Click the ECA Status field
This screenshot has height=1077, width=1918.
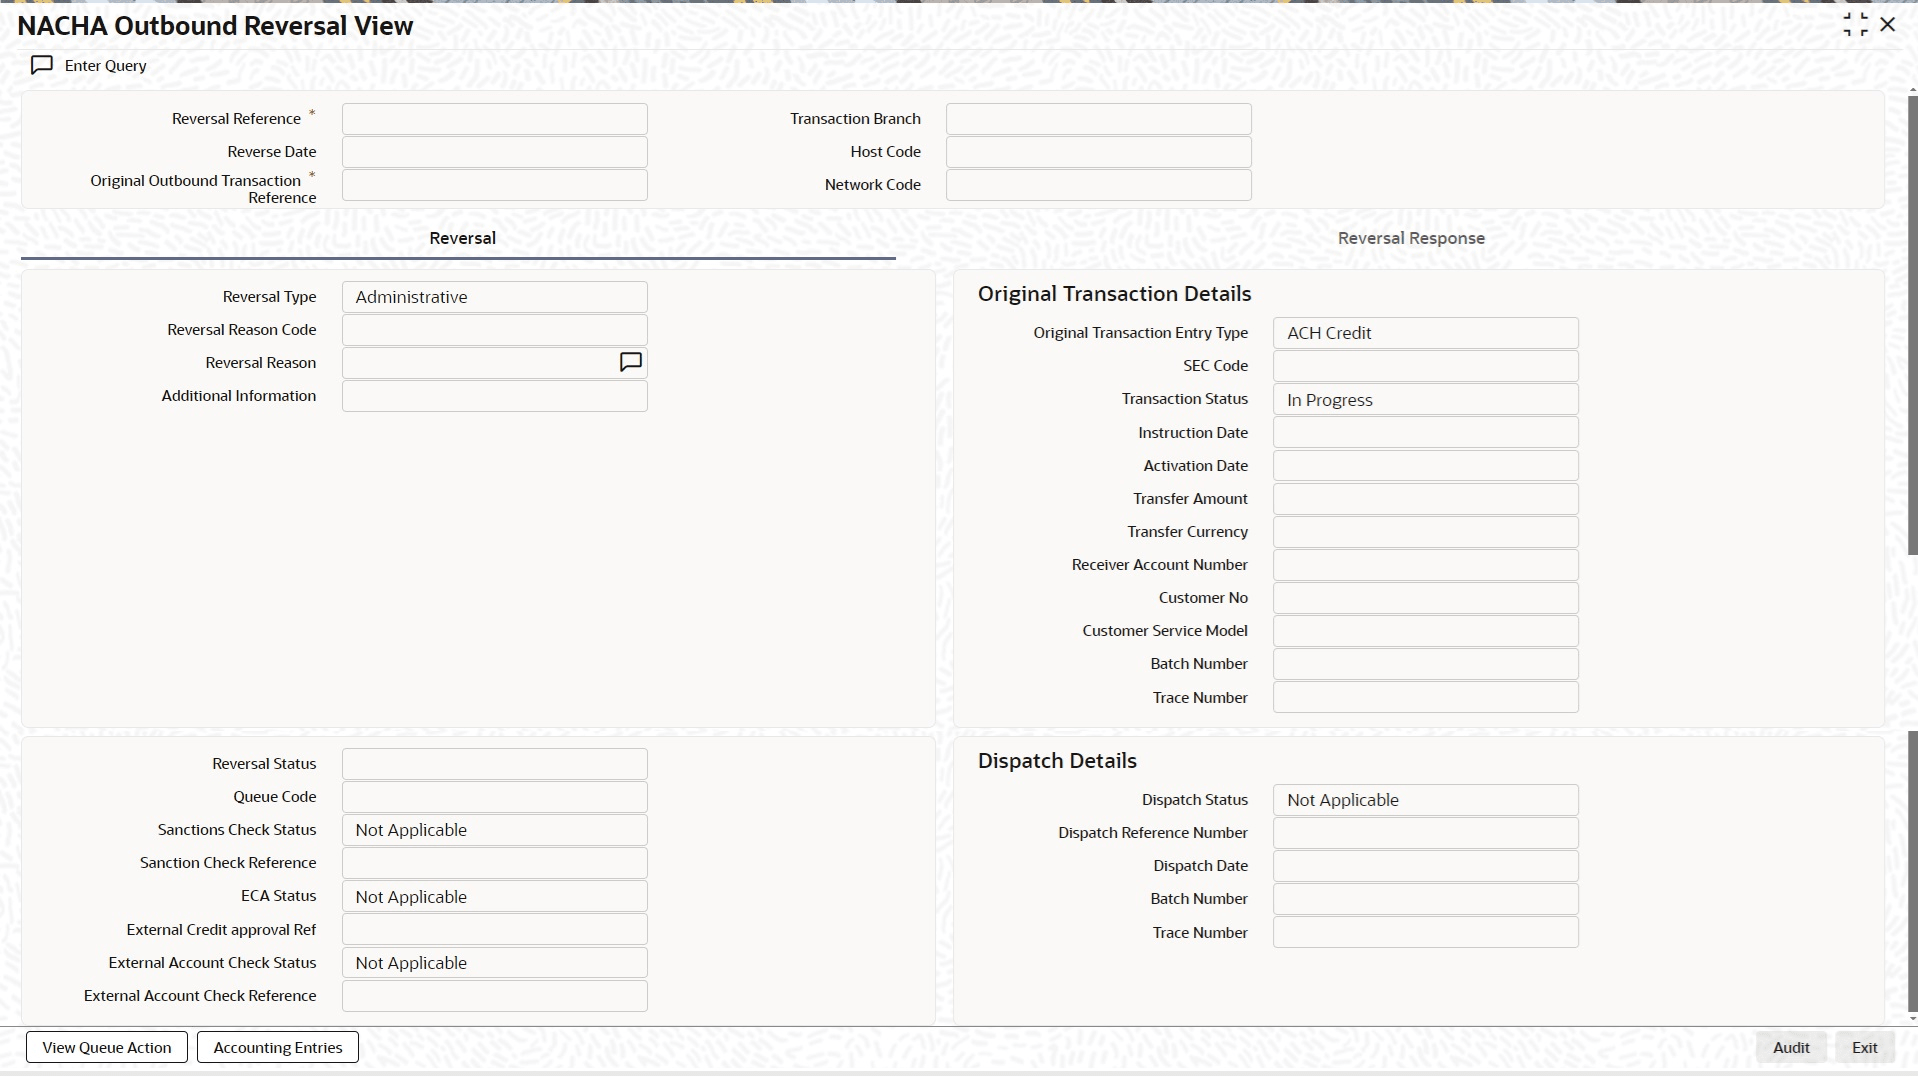pyautogui.click(x=495, y=896)
